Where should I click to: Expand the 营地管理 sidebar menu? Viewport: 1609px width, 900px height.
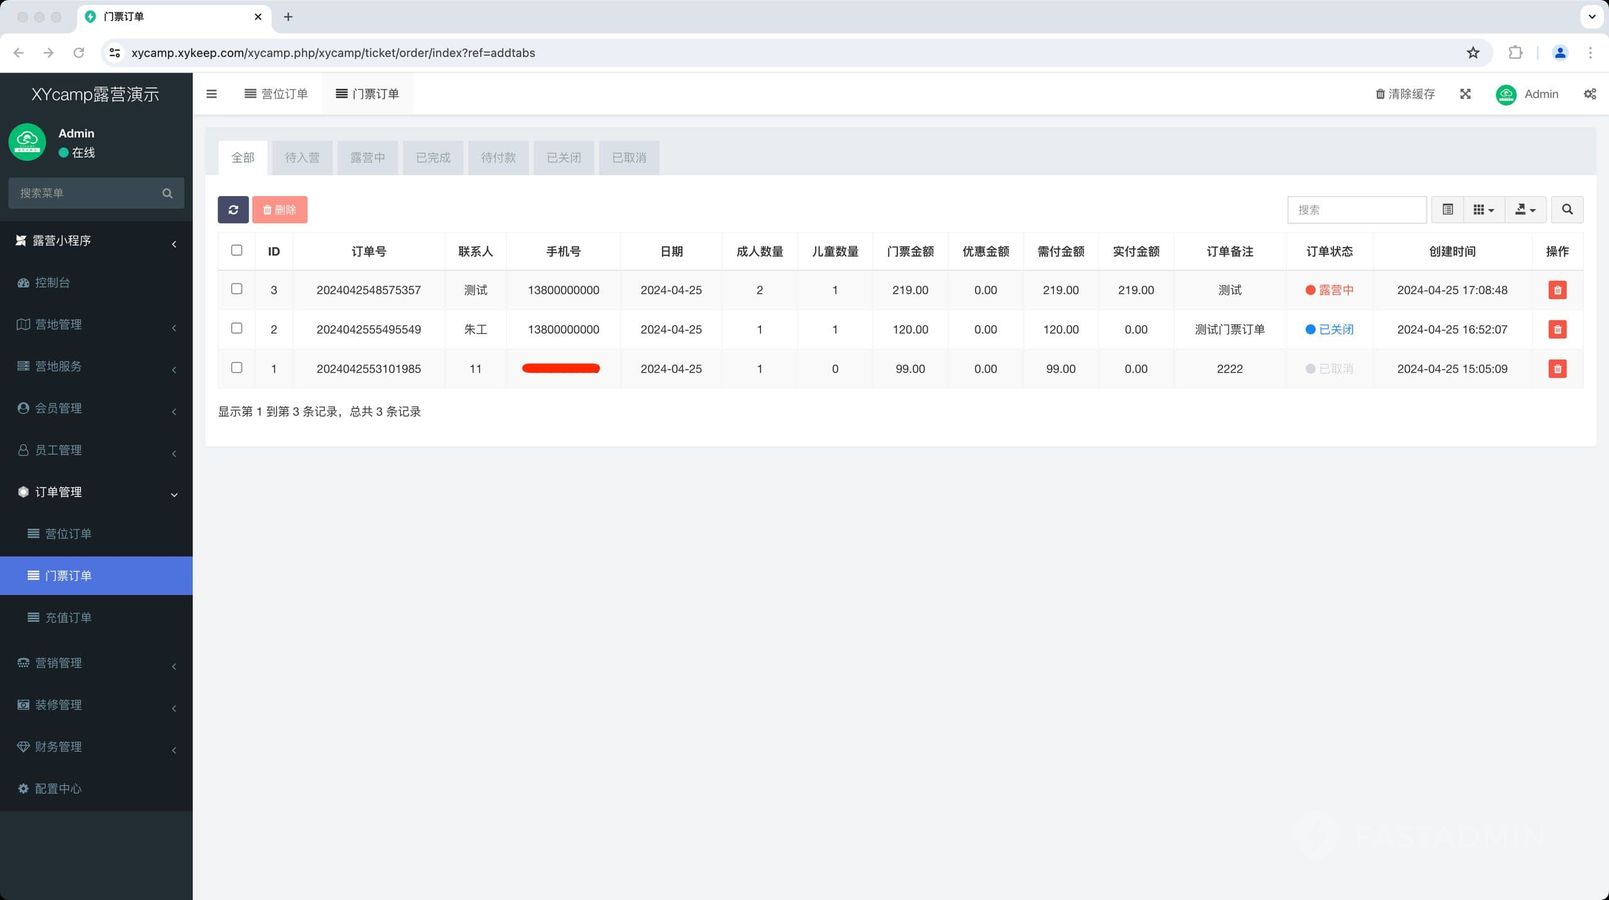[x=96, y=325]
